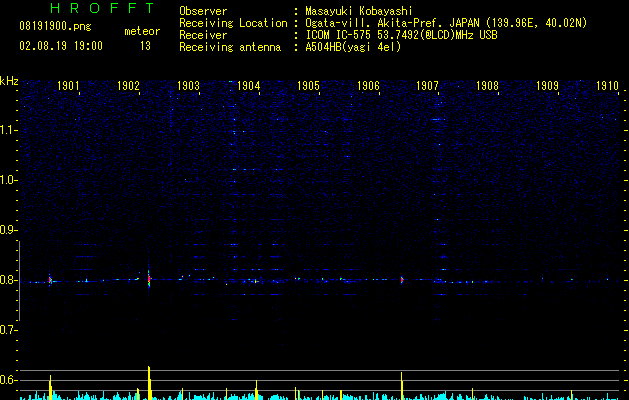Click Ogata-vill. Akita-Pref. JAPAN location text

[446, 23]
